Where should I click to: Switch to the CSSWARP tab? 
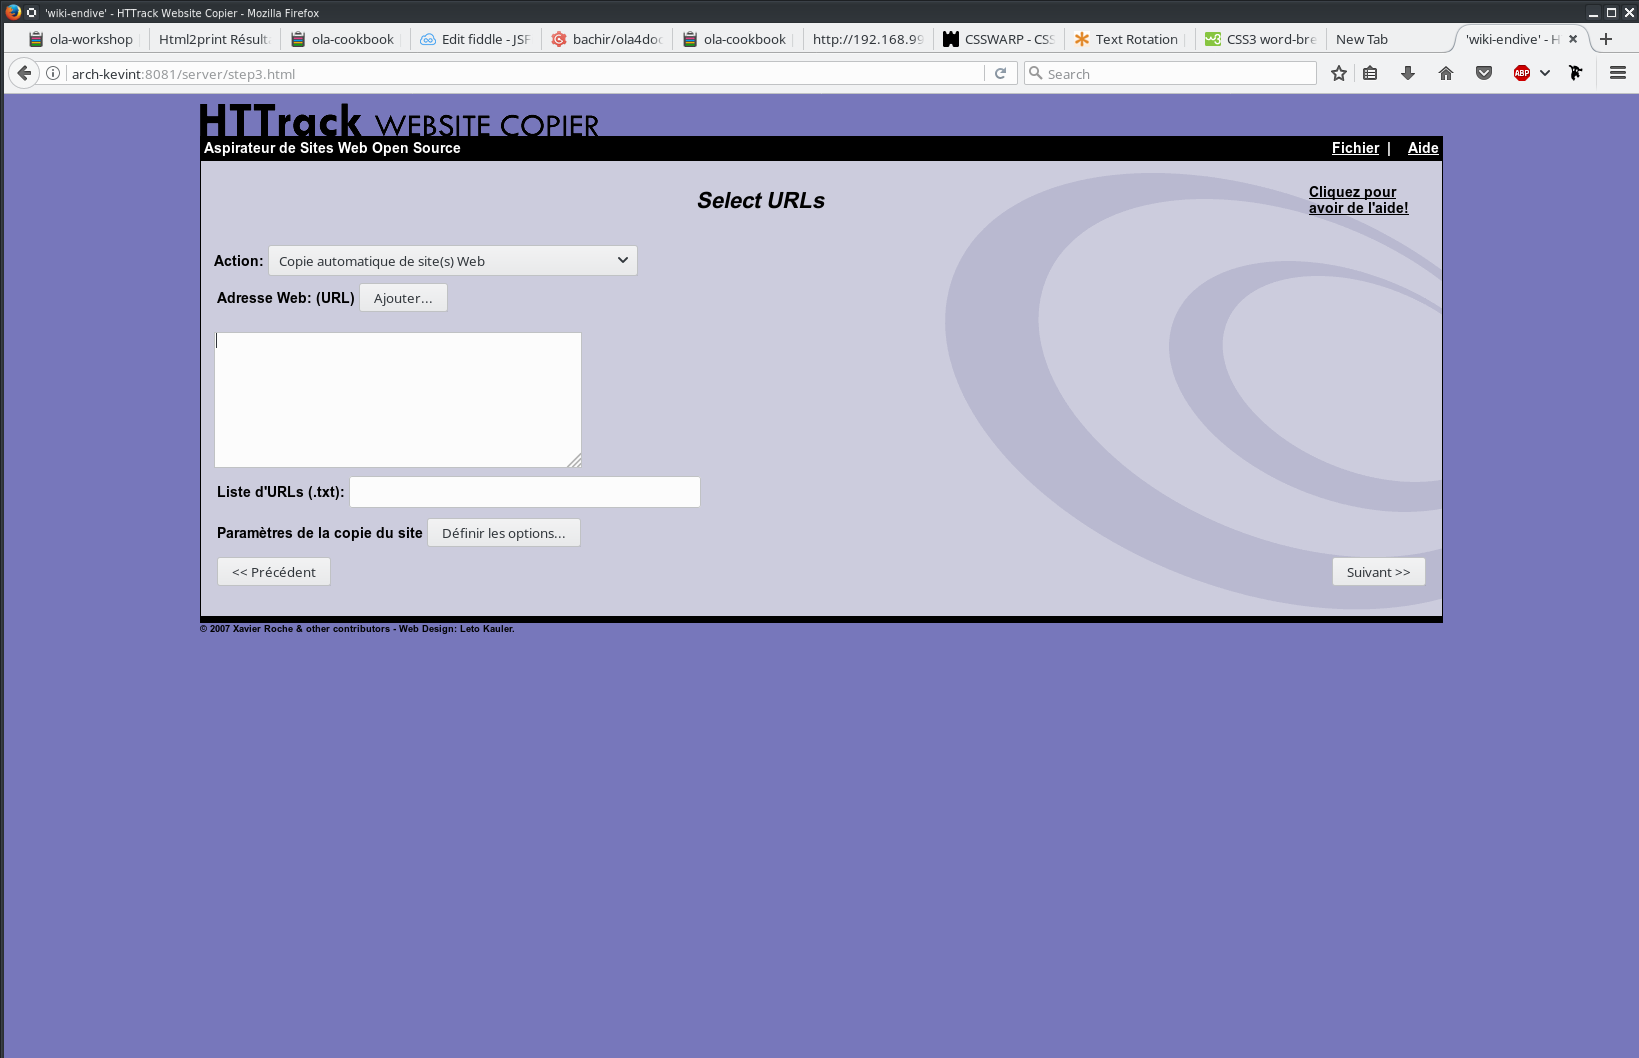[x=999, y=39]
